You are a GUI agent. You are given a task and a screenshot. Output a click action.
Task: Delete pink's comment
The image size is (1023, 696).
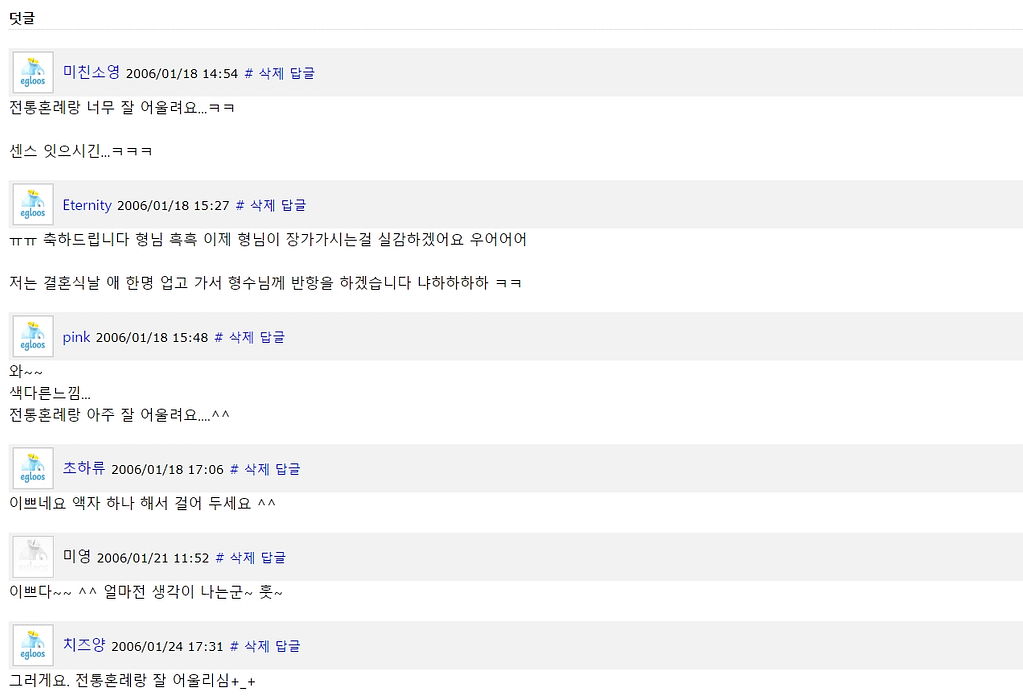coord(241,337)
